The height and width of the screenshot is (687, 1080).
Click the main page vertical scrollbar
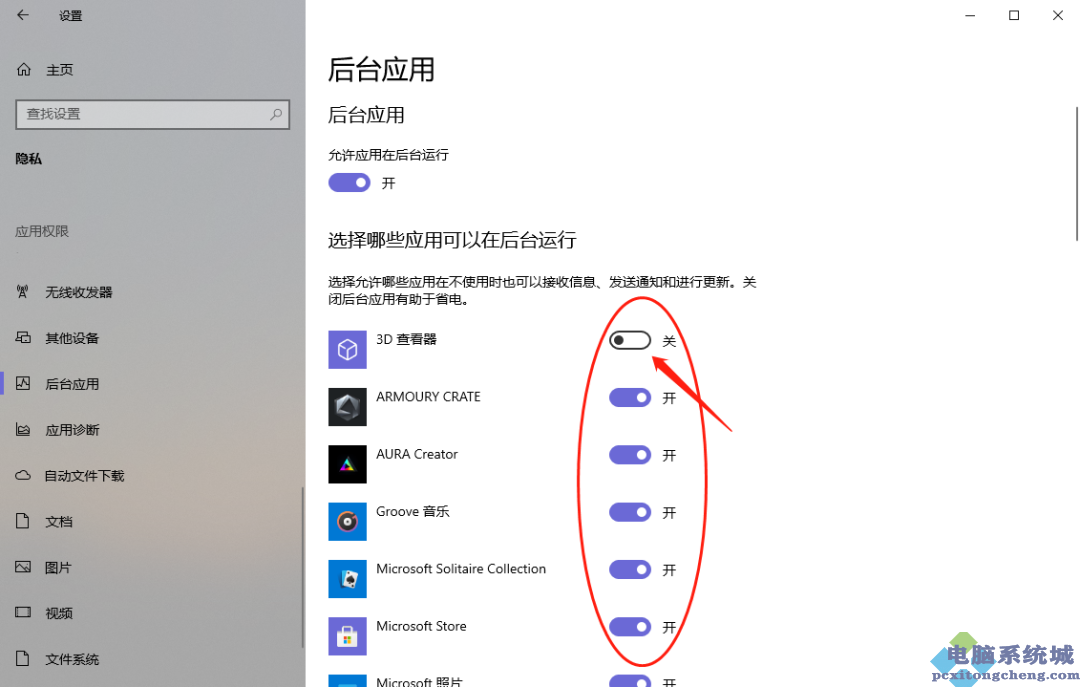point(1077,174)
